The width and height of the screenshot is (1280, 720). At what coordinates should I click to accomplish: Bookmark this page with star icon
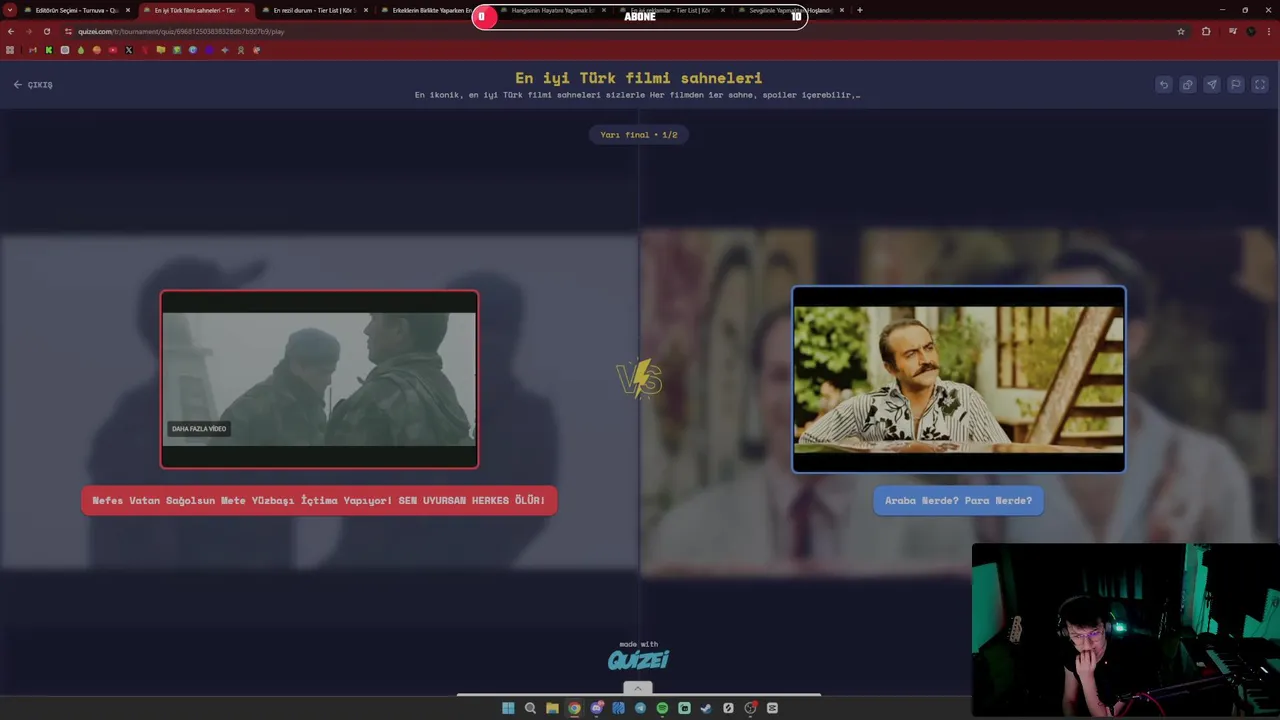pos(1181,31)
